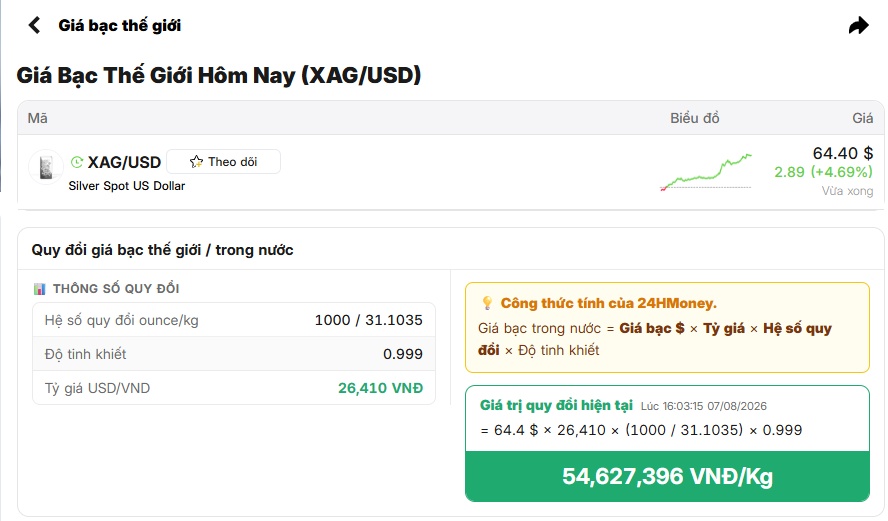Click the Tỷ giá USD/VND value 26,410 VNĐ

pyautogui.click(x=381, y=388)
